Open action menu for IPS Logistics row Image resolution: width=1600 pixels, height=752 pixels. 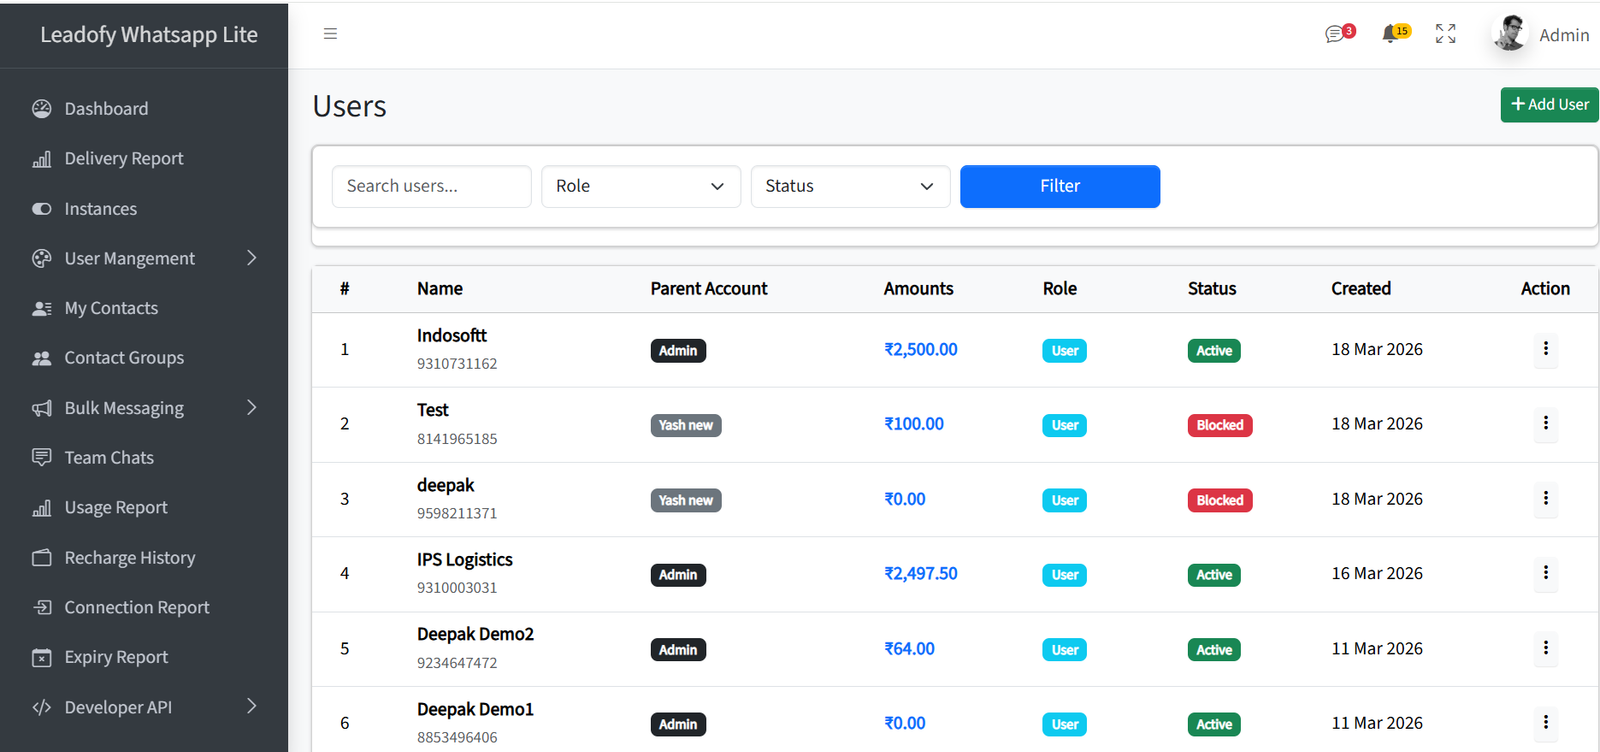pos(1545,573)
